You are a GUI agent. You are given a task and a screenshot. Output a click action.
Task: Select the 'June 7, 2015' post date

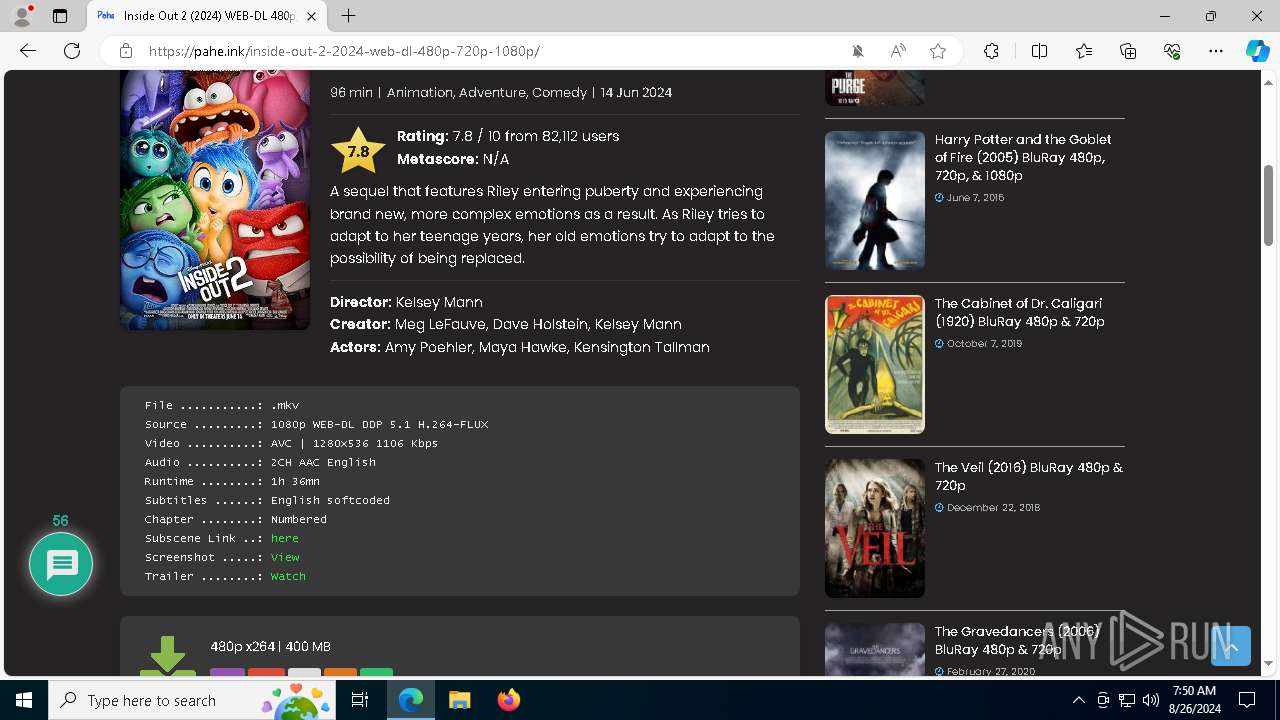pyautogui.click(x=975, y=198)
